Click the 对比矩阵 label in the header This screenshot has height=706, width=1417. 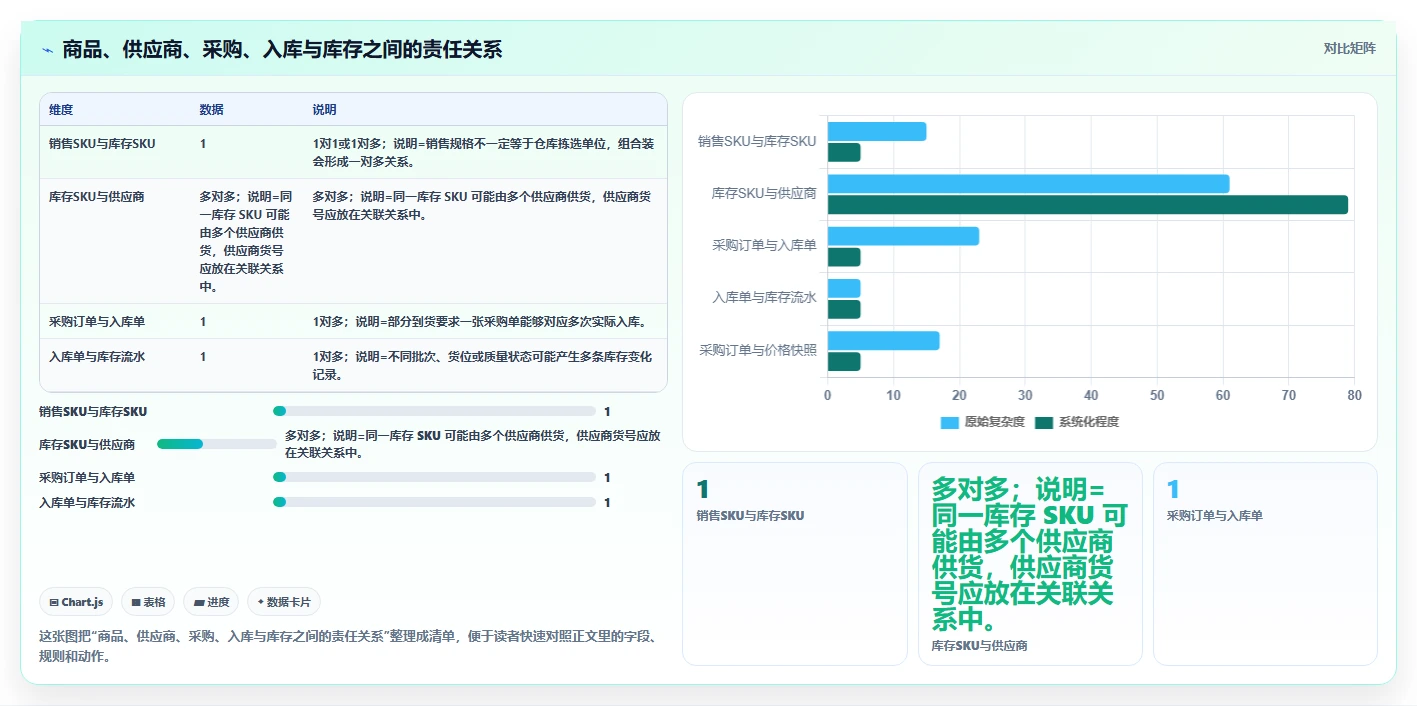pyautogui.click(x=1349, y=49)
